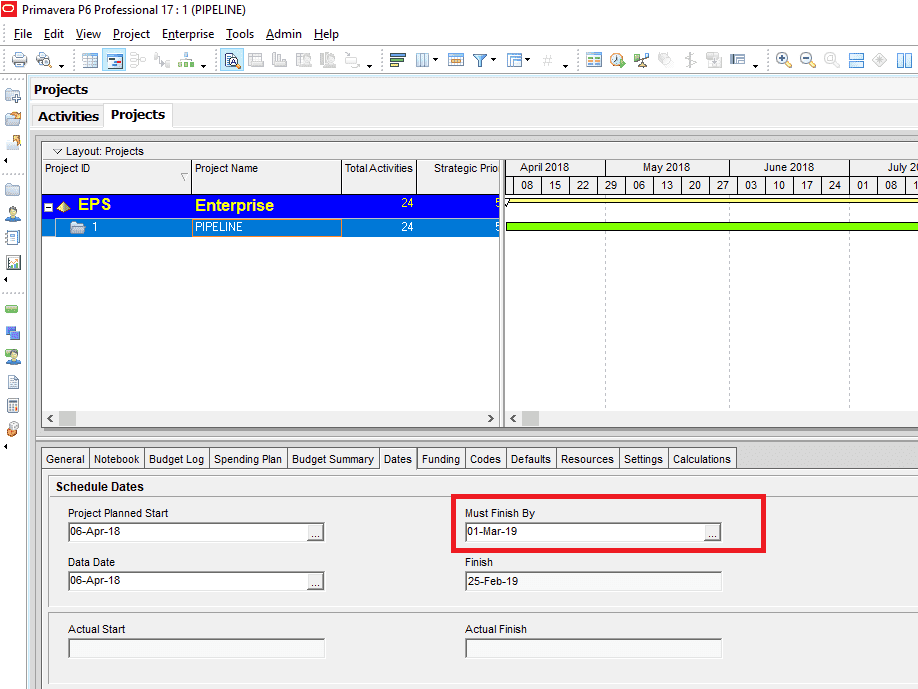
Task: Open the dice risk icon in sidebar
Action: pyautogui.click(x=13, y=429)
